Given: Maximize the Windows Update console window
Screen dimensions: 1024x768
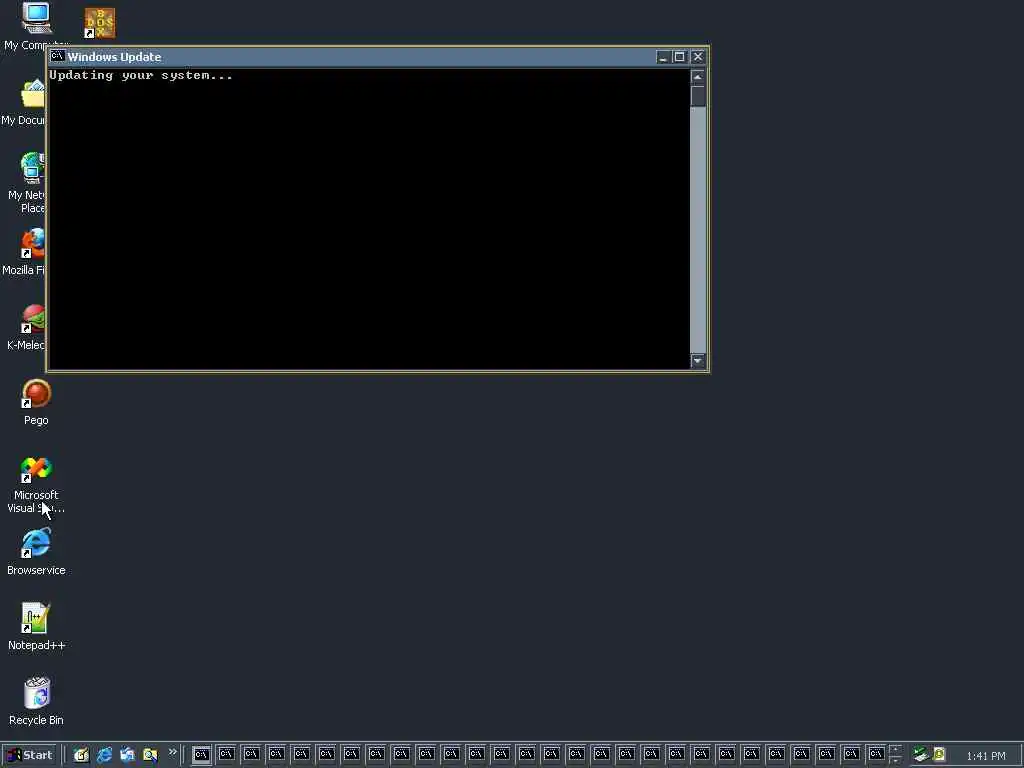Looking at the screenshot, I should click(679, 57).
